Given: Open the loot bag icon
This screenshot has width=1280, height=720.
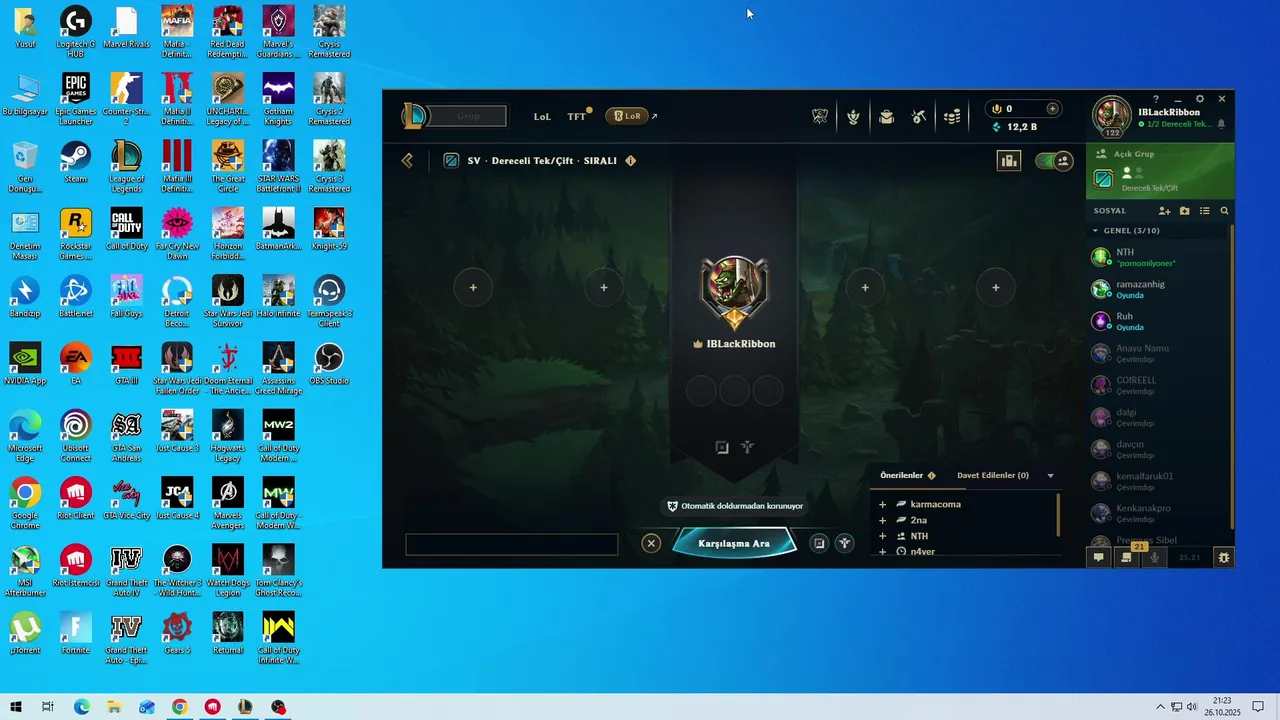Looking at the screenshot, I should pos(886,116).
